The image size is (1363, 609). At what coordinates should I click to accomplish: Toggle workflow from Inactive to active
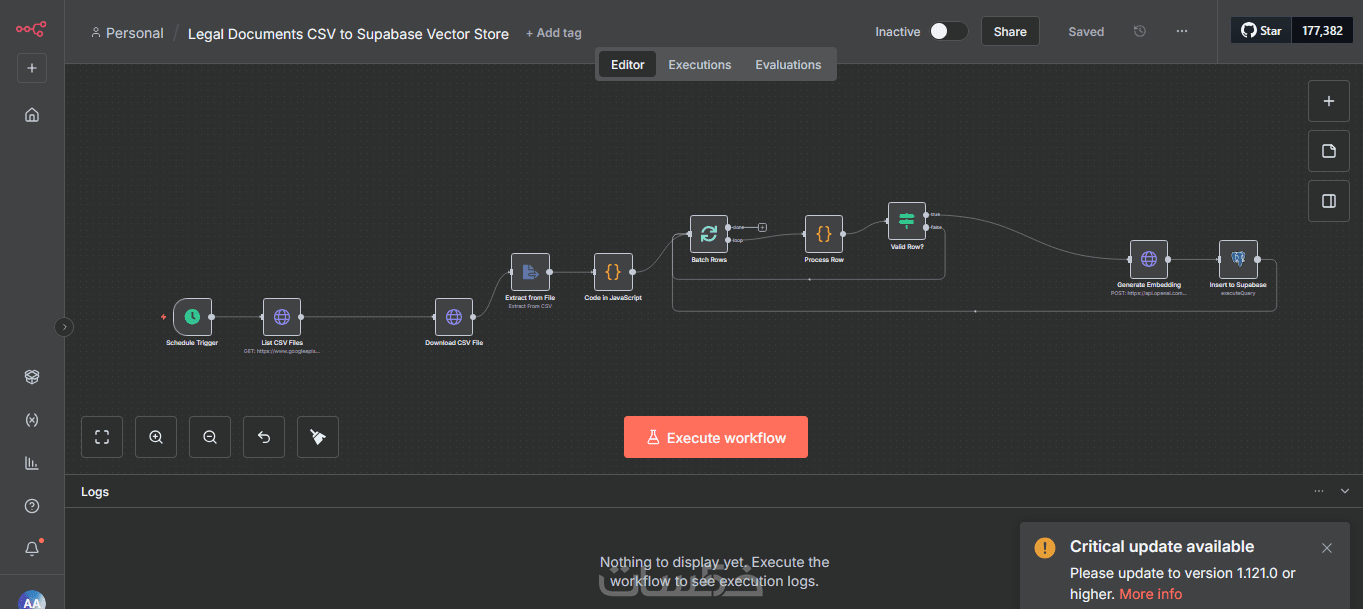point(948,31)
